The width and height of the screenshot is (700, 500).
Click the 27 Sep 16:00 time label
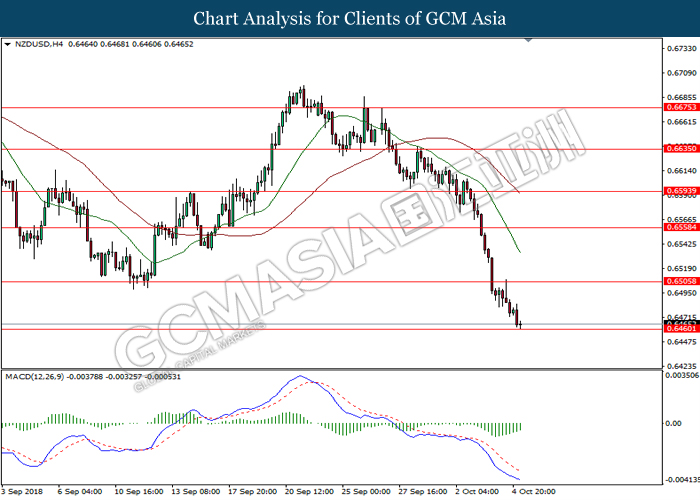423,492
